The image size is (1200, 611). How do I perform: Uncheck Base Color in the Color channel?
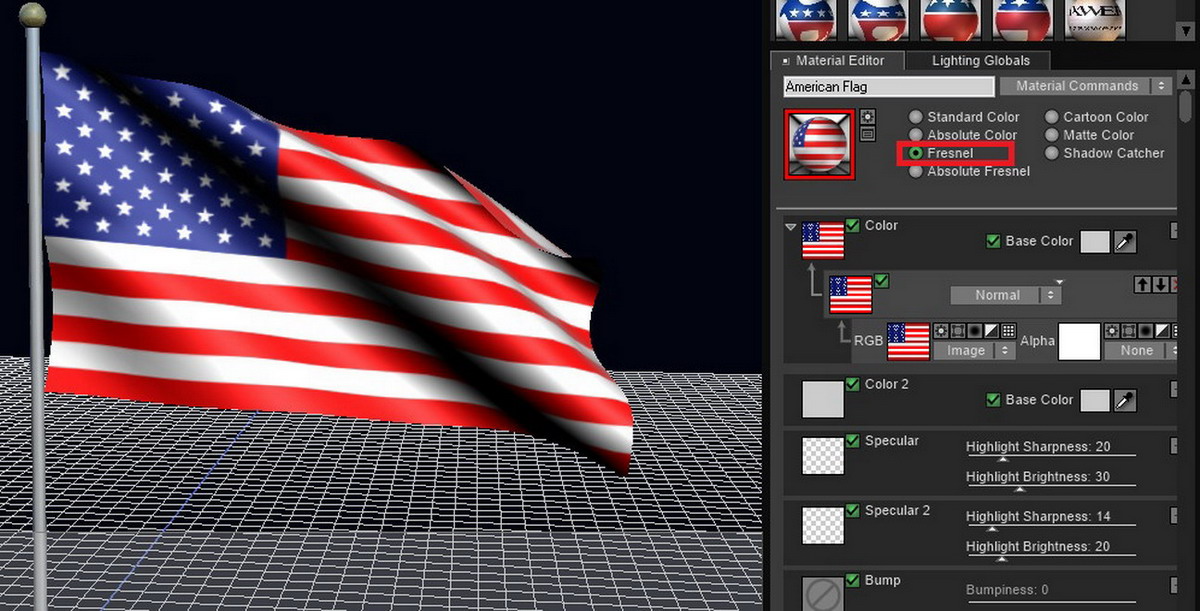click(x=993, y=241)
